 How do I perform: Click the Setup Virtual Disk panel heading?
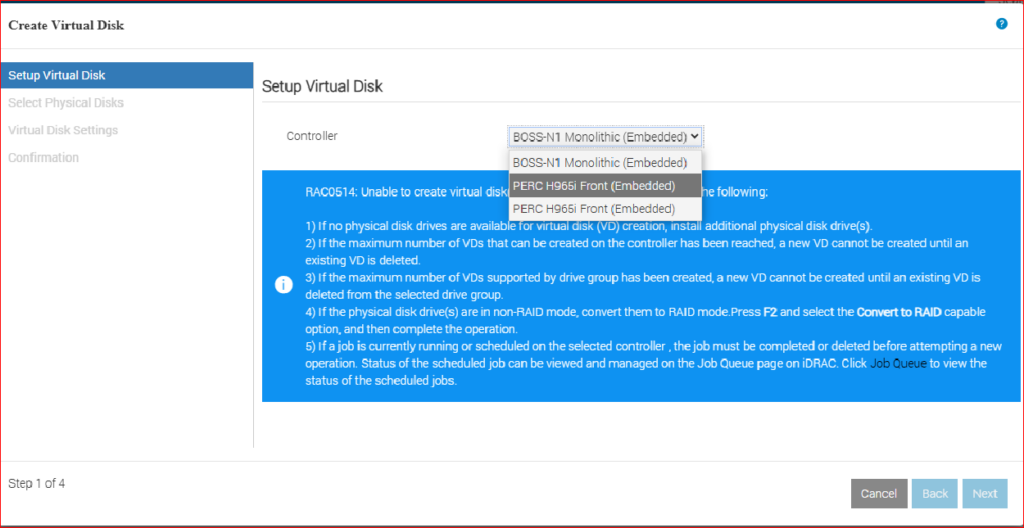tap(322, 87)
